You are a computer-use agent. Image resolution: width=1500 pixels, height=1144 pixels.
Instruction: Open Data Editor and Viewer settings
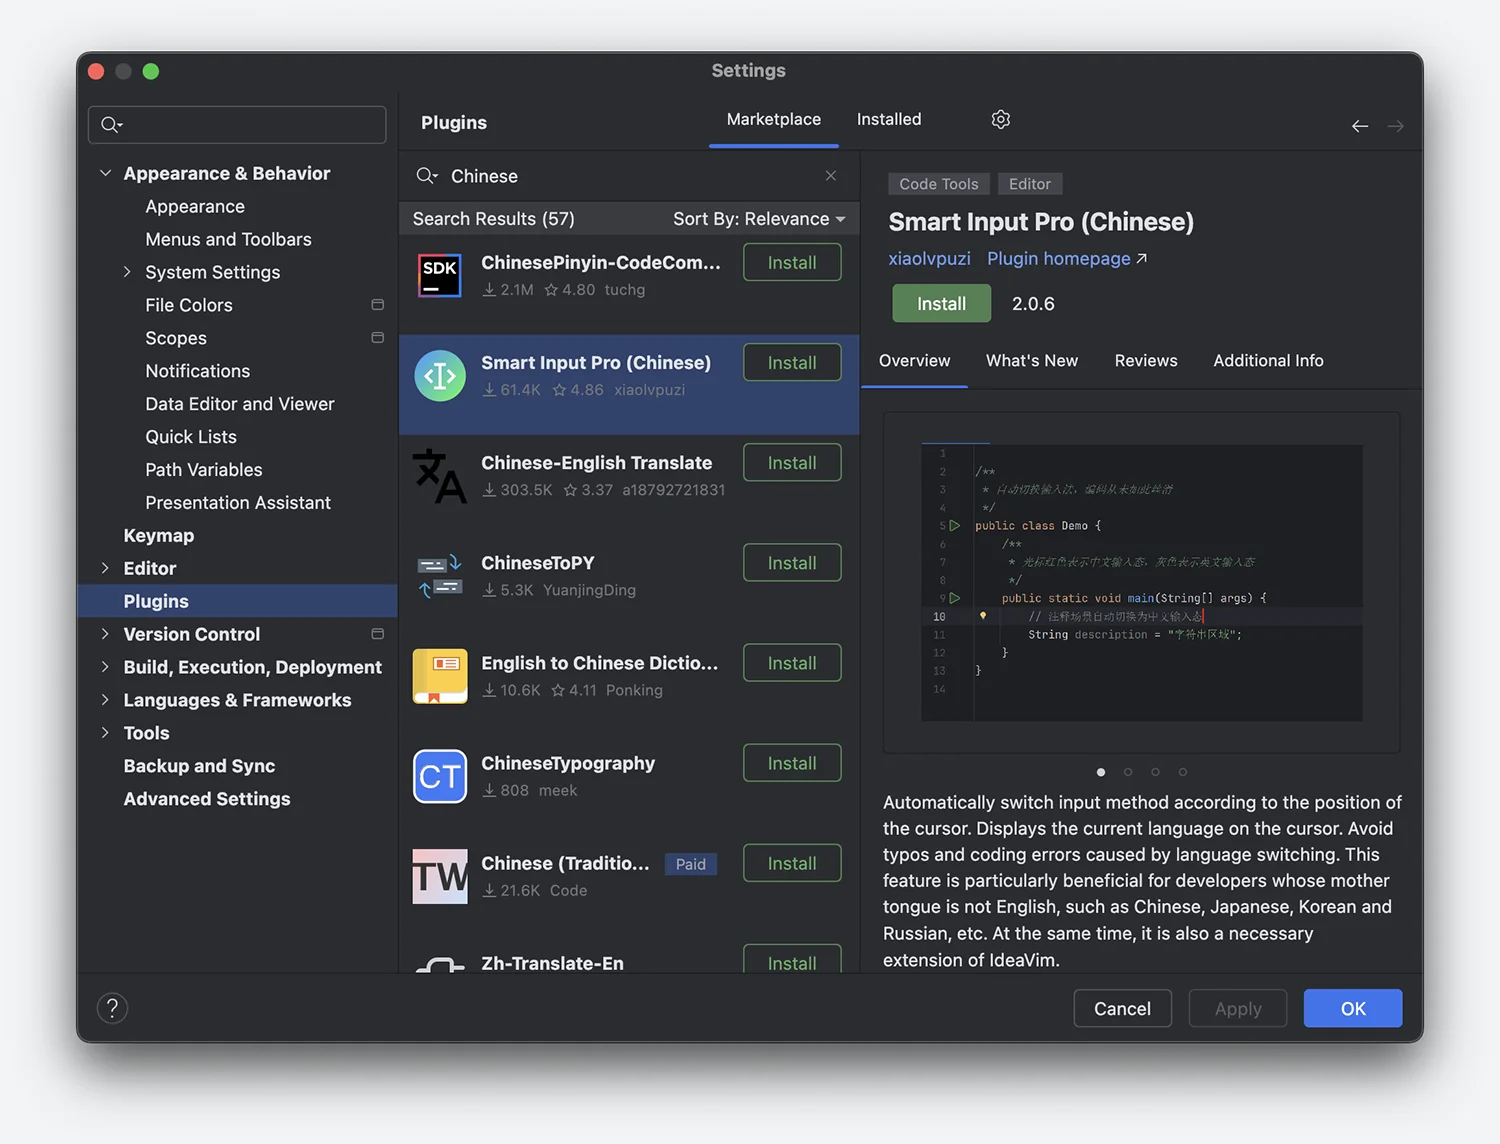tap(240, 404)
